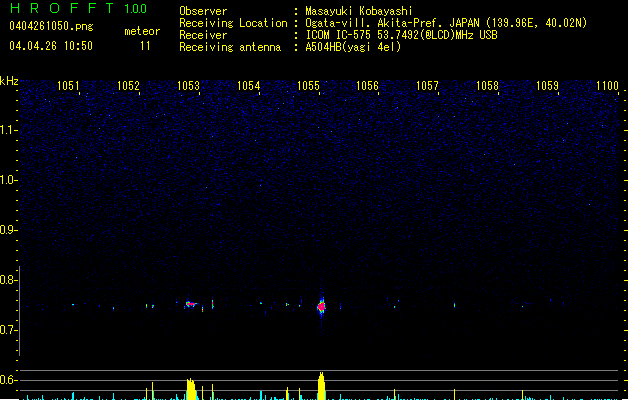Click the HROFFT 1.0.0 title text
This screenshot has height=400, width=629.
point(78,8)
